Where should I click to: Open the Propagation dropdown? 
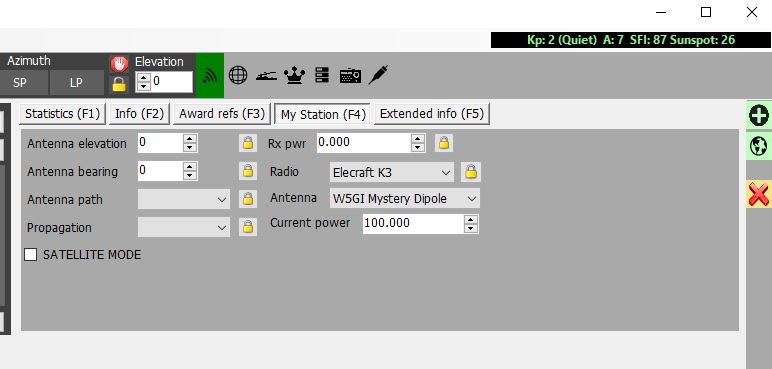(x=184, y=228)
